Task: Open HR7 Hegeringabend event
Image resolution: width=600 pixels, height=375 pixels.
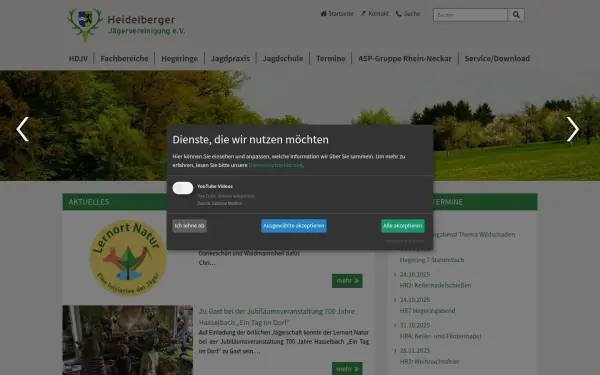Action: coord(427,311)
